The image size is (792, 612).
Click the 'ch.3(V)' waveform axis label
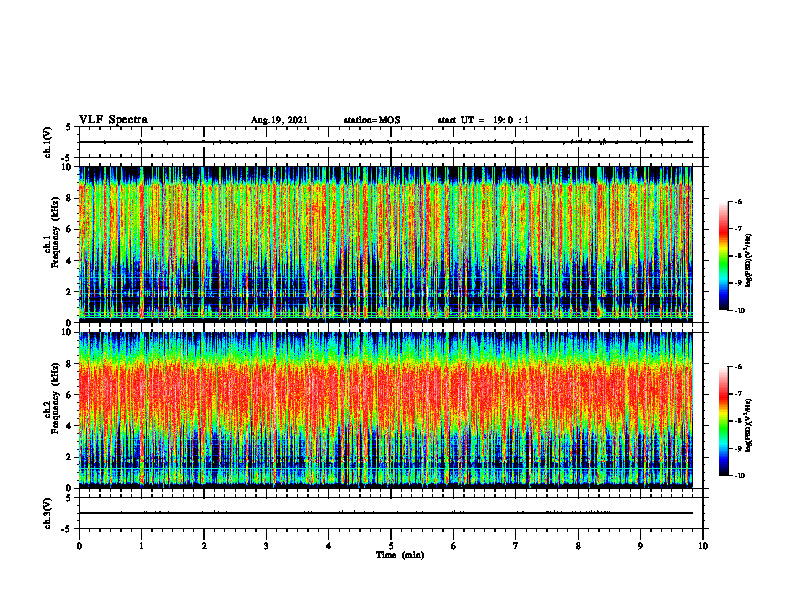click(x=48, y=513)
